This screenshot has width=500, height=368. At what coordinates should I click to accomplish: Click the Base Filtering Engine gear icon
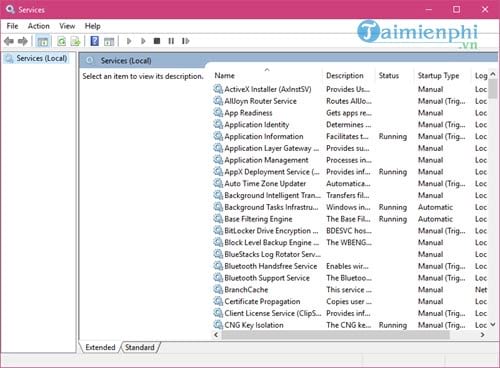coord(218,219)
